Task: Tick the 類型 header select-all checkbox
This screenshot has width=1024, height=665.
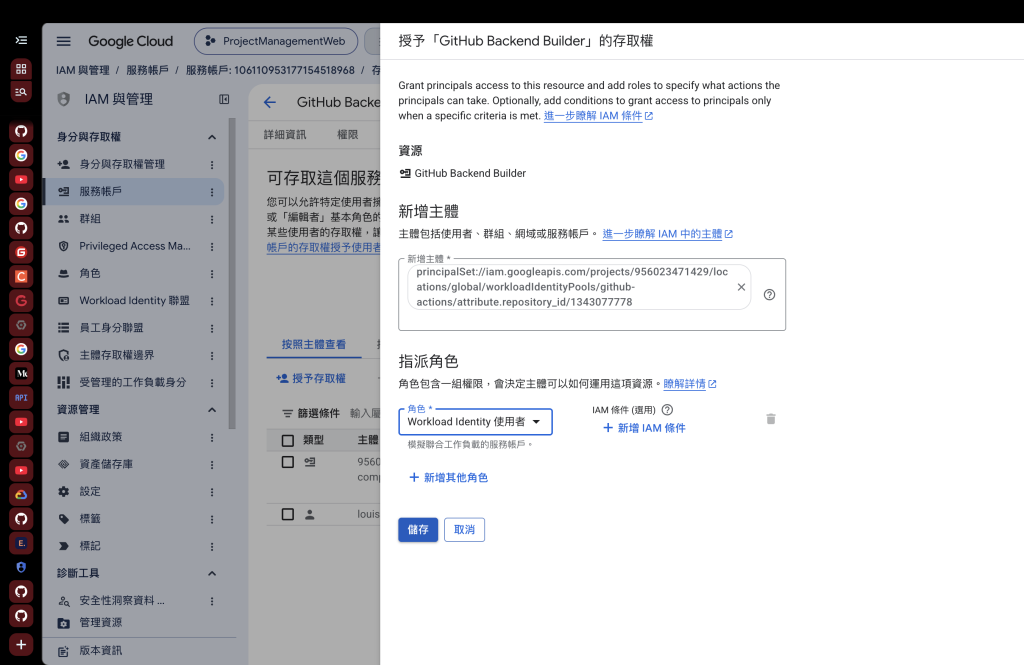Action: click(x=287, y=440)
